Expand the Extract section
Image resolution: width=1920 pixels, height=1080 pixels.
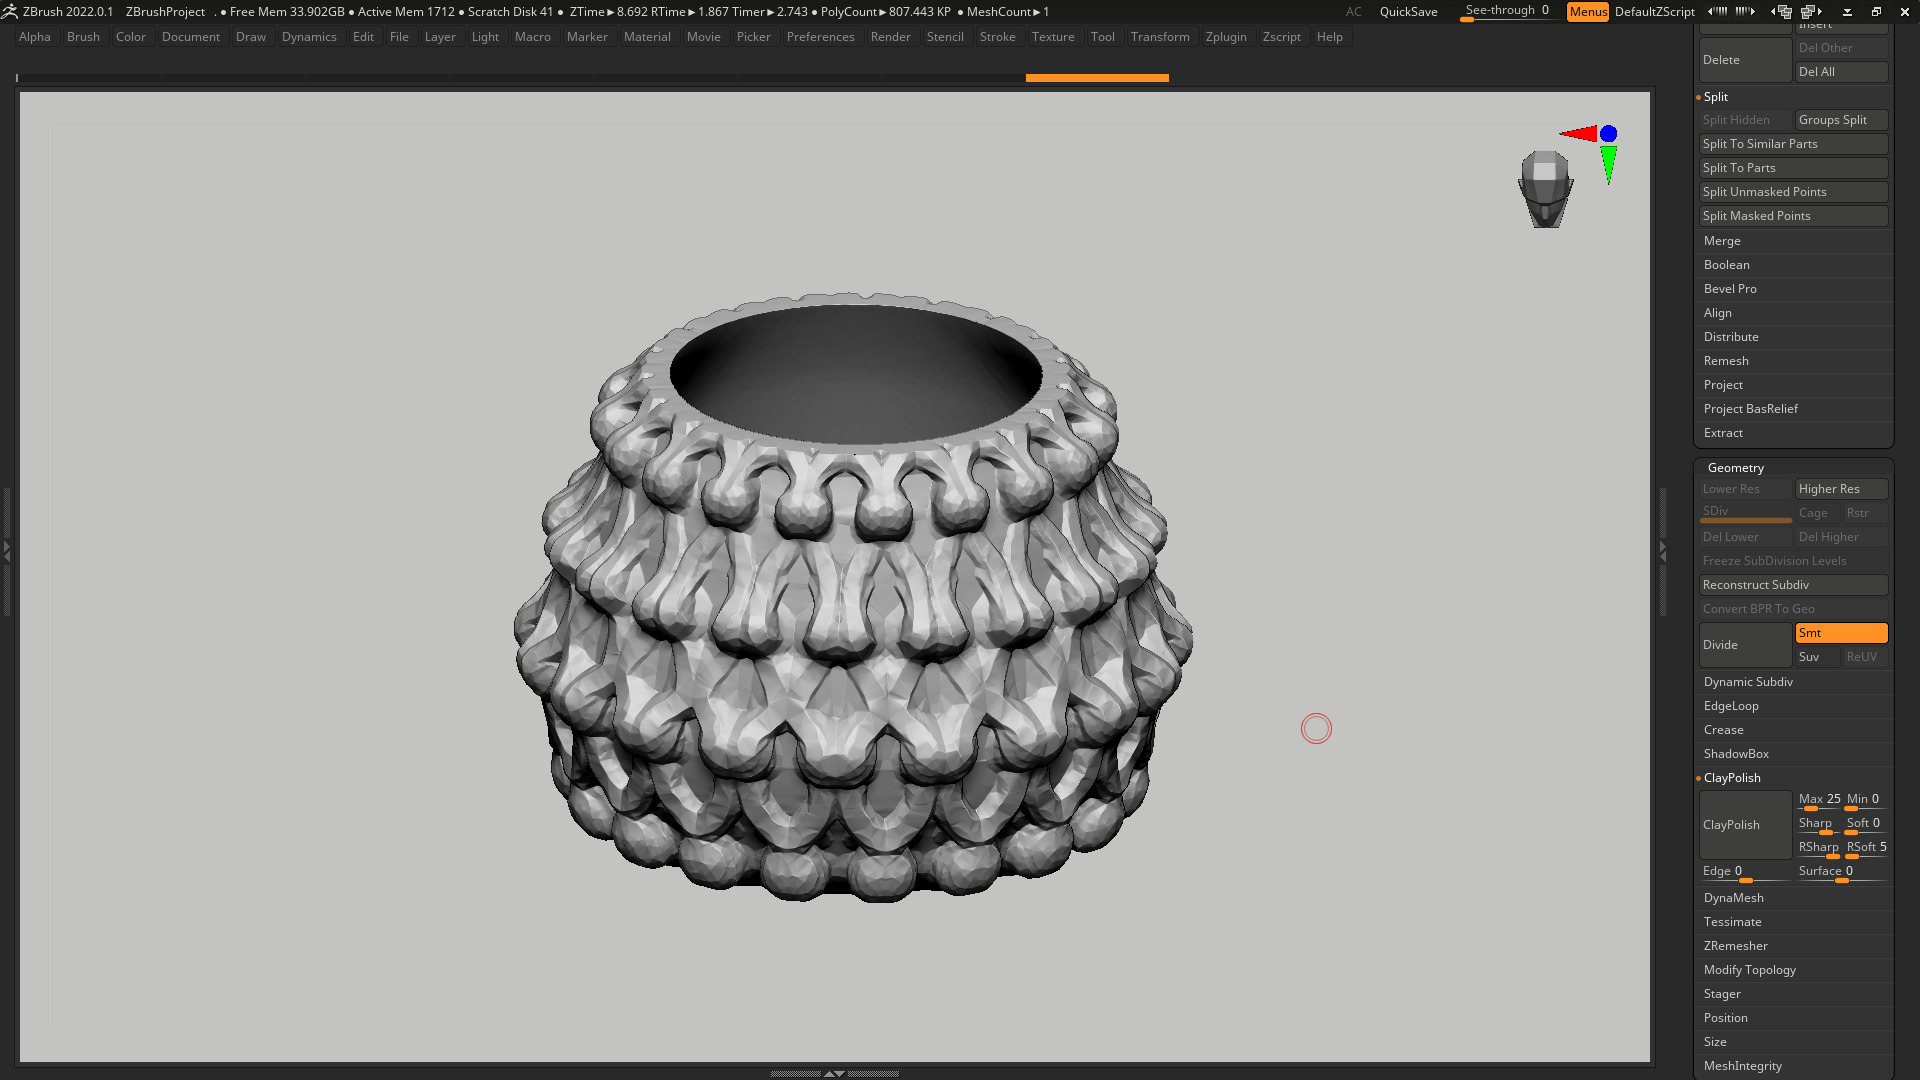coord(1723,433)
